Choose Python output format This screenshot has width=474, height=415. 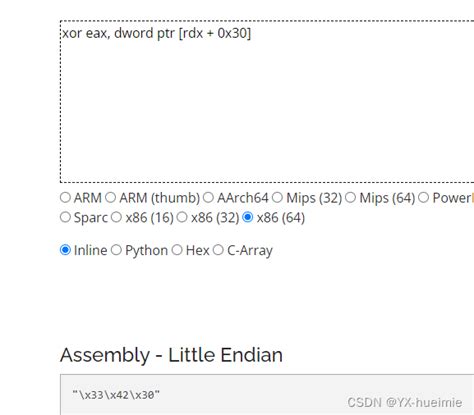pyautogui.click(x=116, y=250)
